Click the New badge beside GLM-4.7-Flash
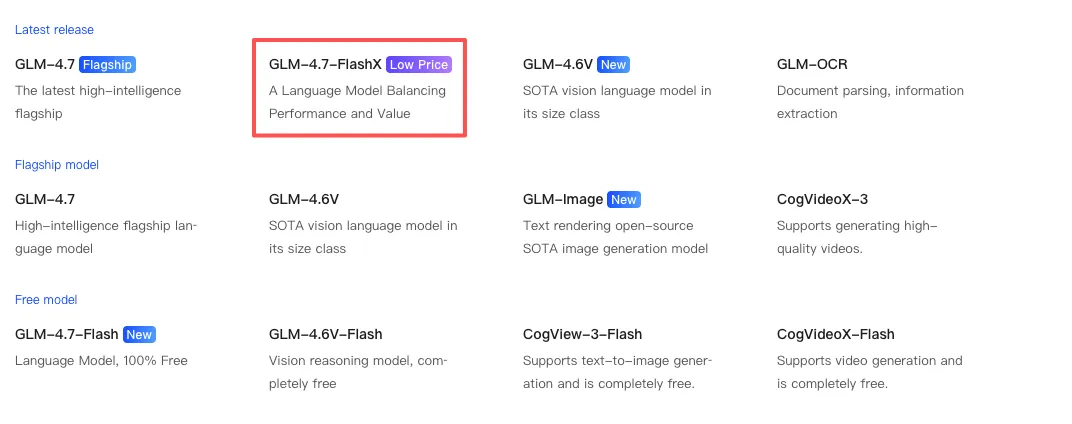 139,335
